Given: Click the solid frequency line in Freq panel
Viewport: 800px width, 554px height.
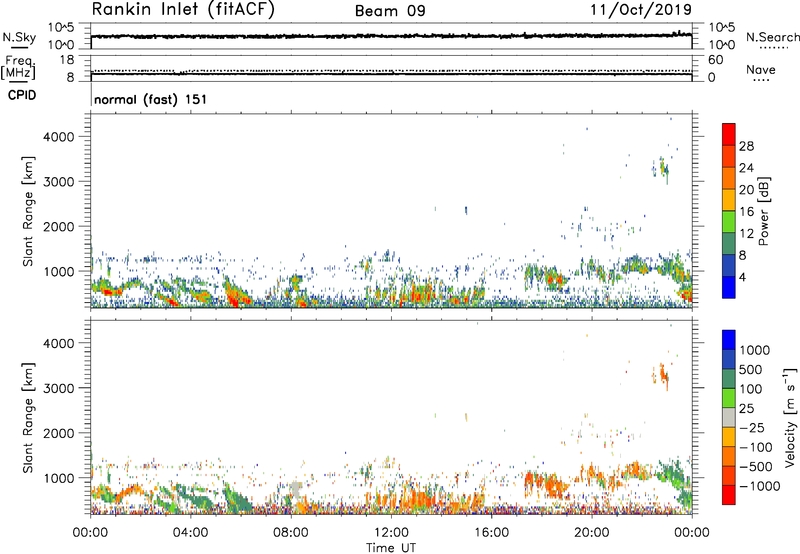Looking at the screenshot, I should pos(391,74).
